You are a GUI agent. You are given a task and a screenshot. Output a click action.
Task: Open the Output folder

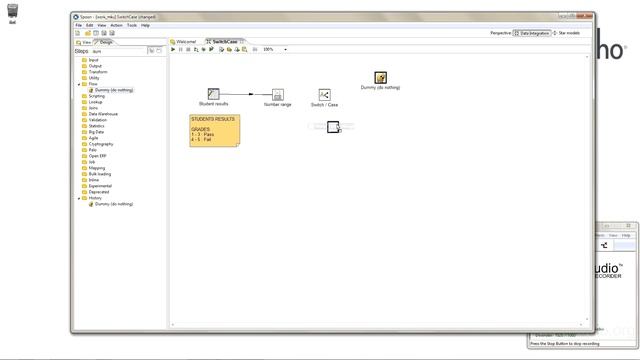pos(92,66)
